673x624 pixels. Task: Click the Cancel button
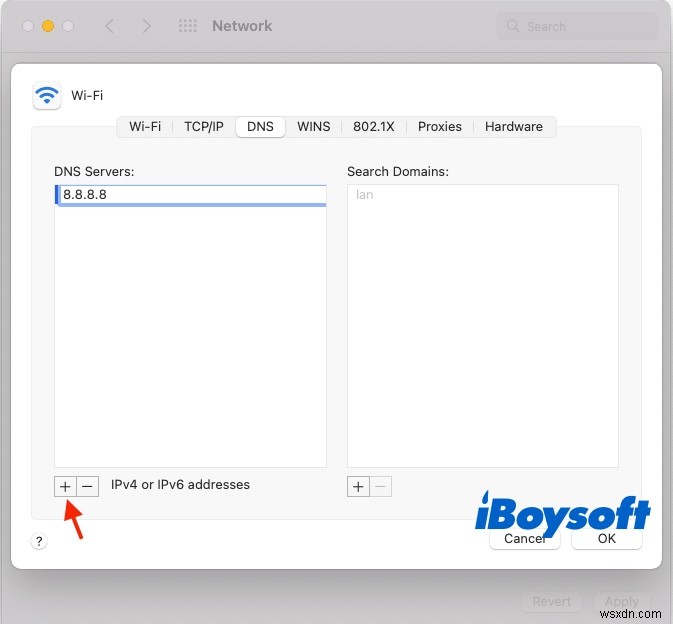point(525,539)
